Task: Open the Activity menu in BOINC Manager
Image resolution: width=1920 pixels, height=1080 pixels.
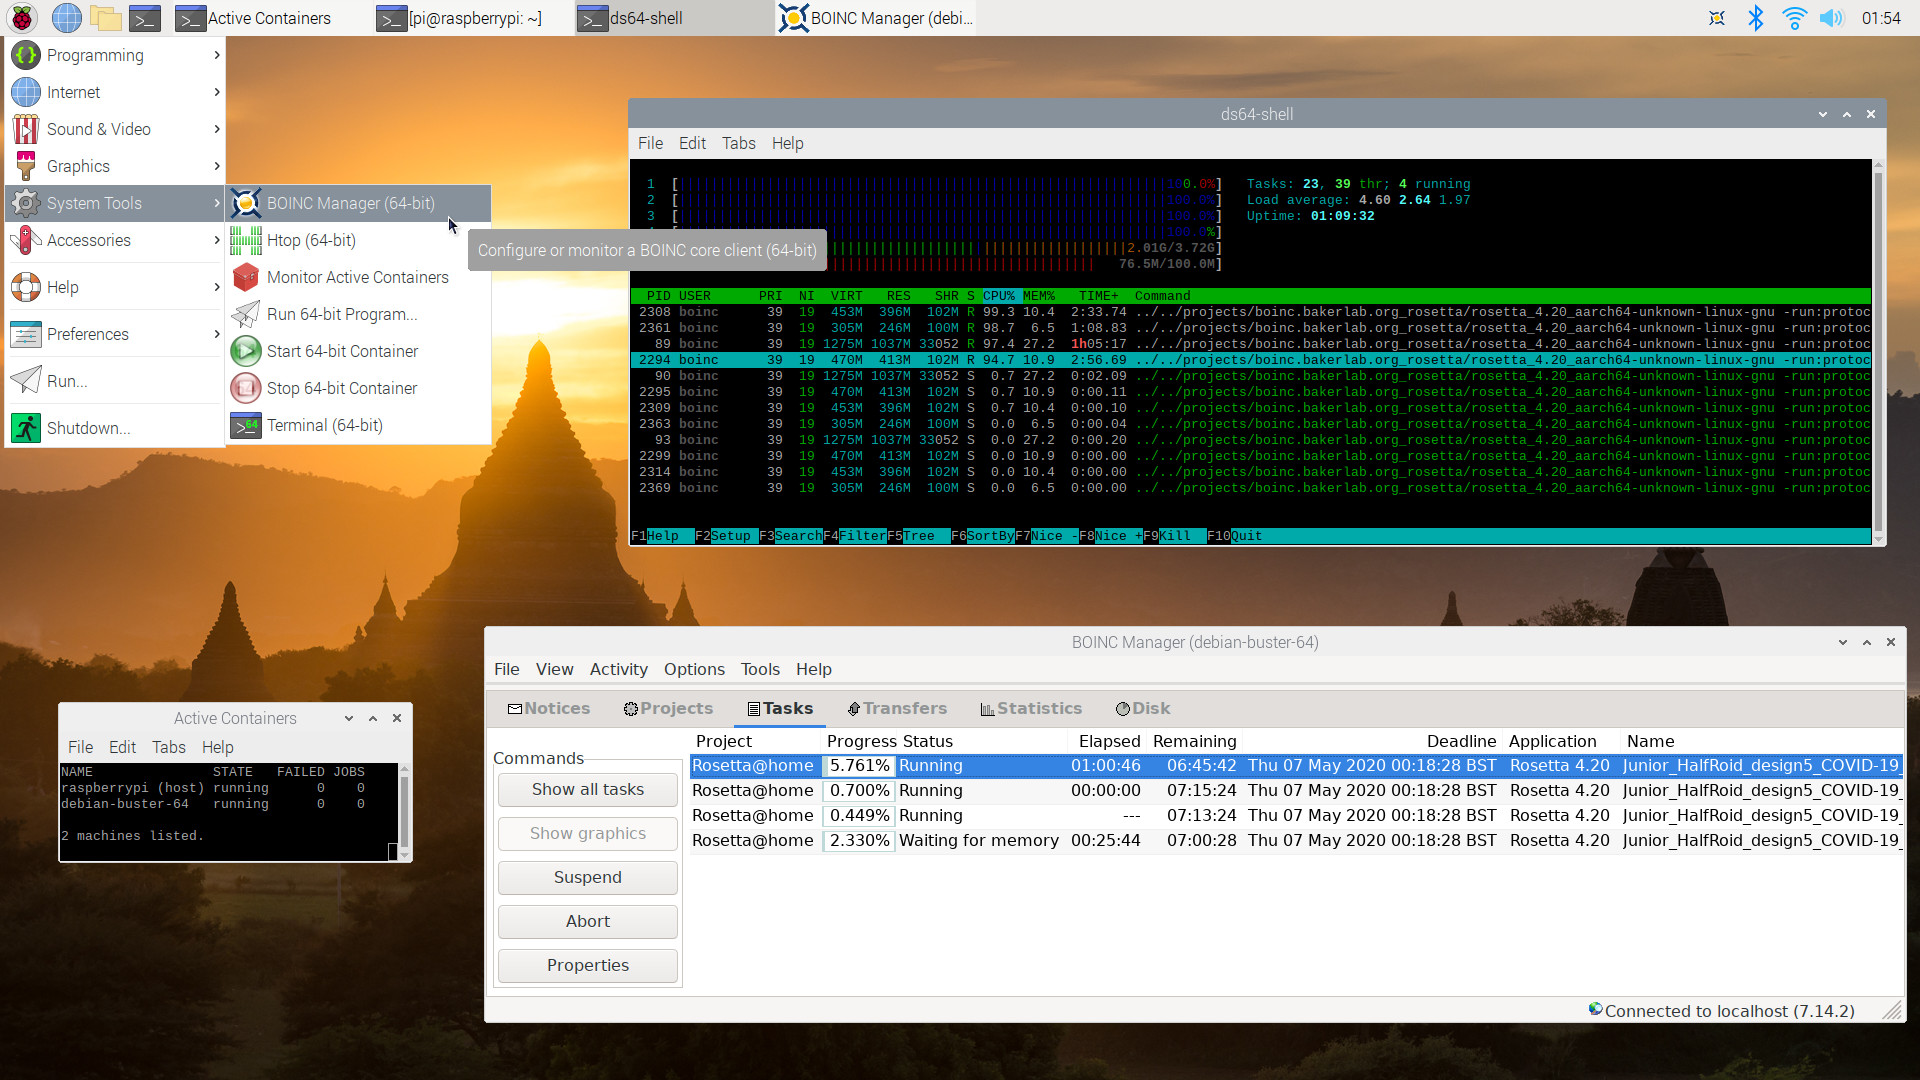Action: [x=618, y=669]
